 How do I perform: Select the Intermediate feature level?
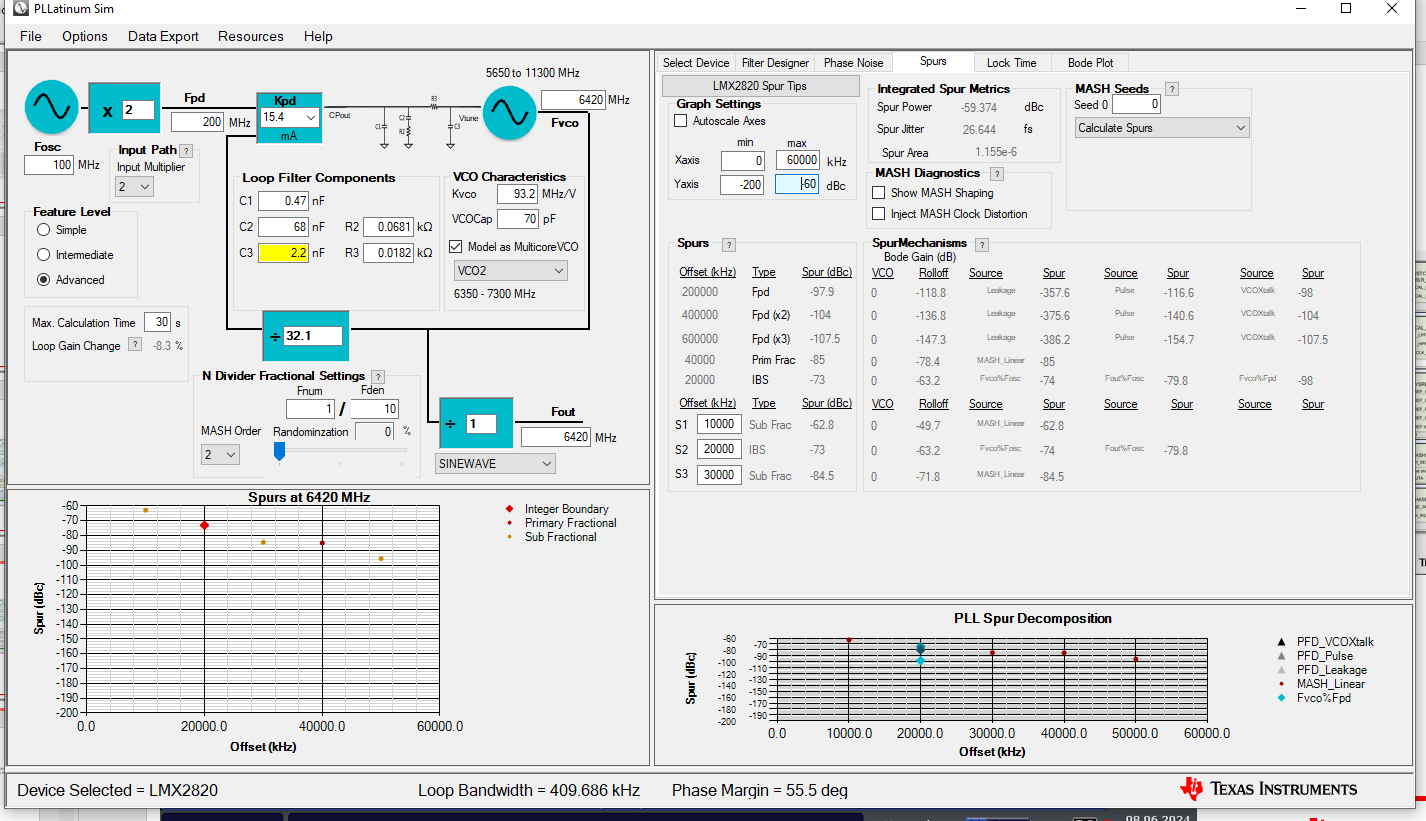pyautogui.click(x=44, y=255)
